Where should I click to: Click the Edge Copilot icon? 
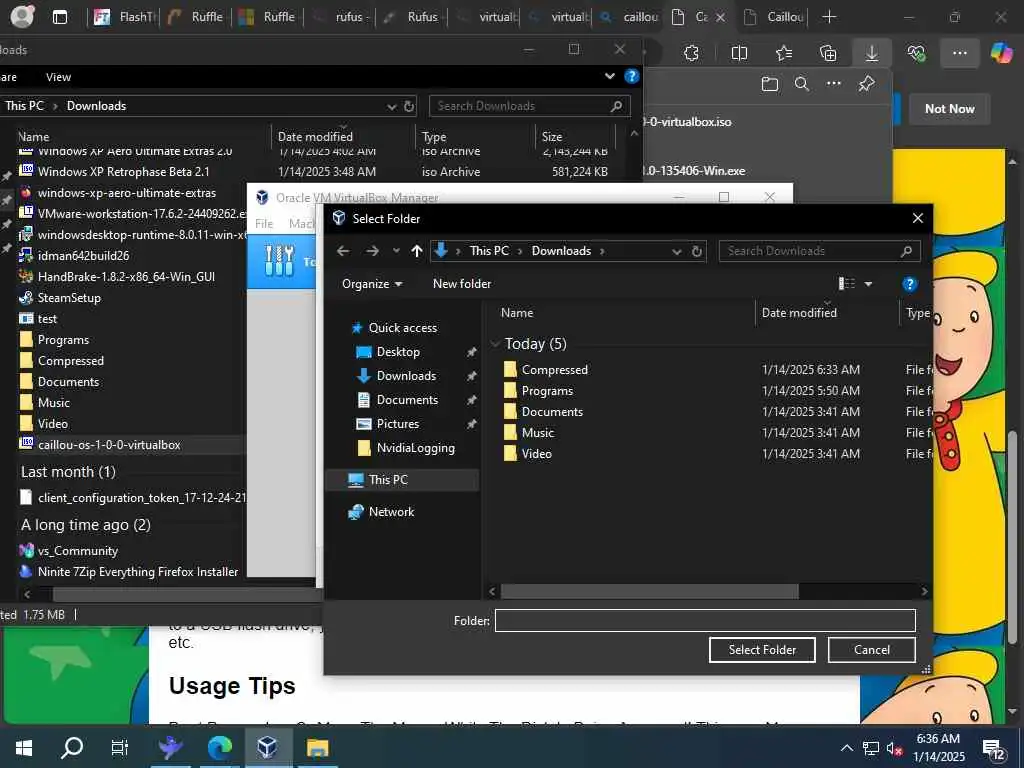tap(1000, 53)
